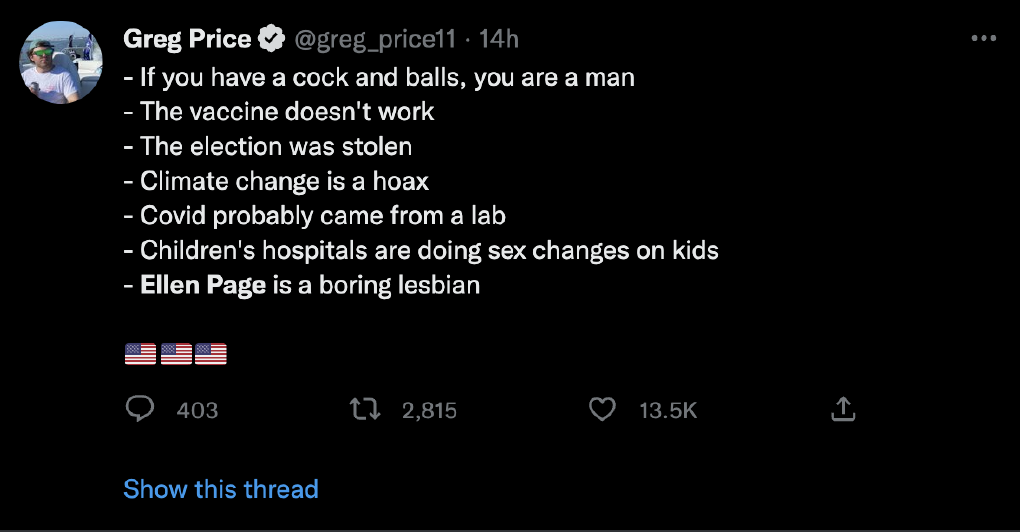Viewport: 1020px width, 532px height.
Task: Like the tweet with the heart icon
Action: point(602,409)
